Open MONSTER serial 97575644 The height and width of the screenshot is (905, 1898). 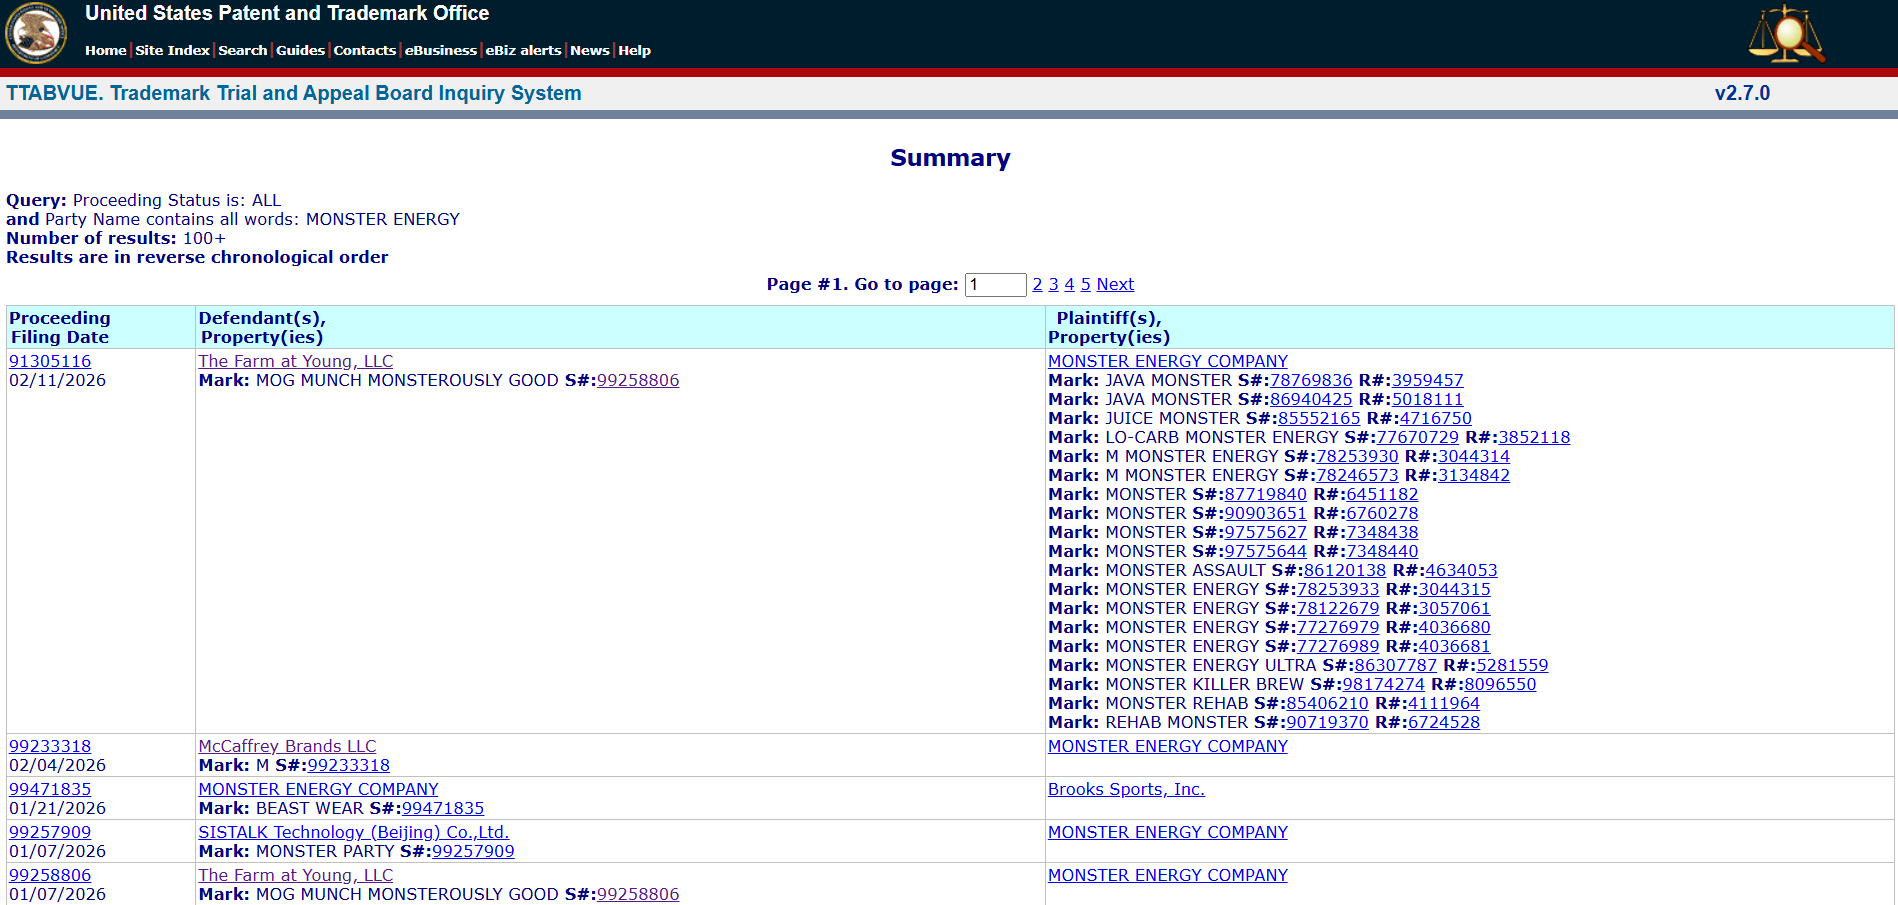(1266, 551)
